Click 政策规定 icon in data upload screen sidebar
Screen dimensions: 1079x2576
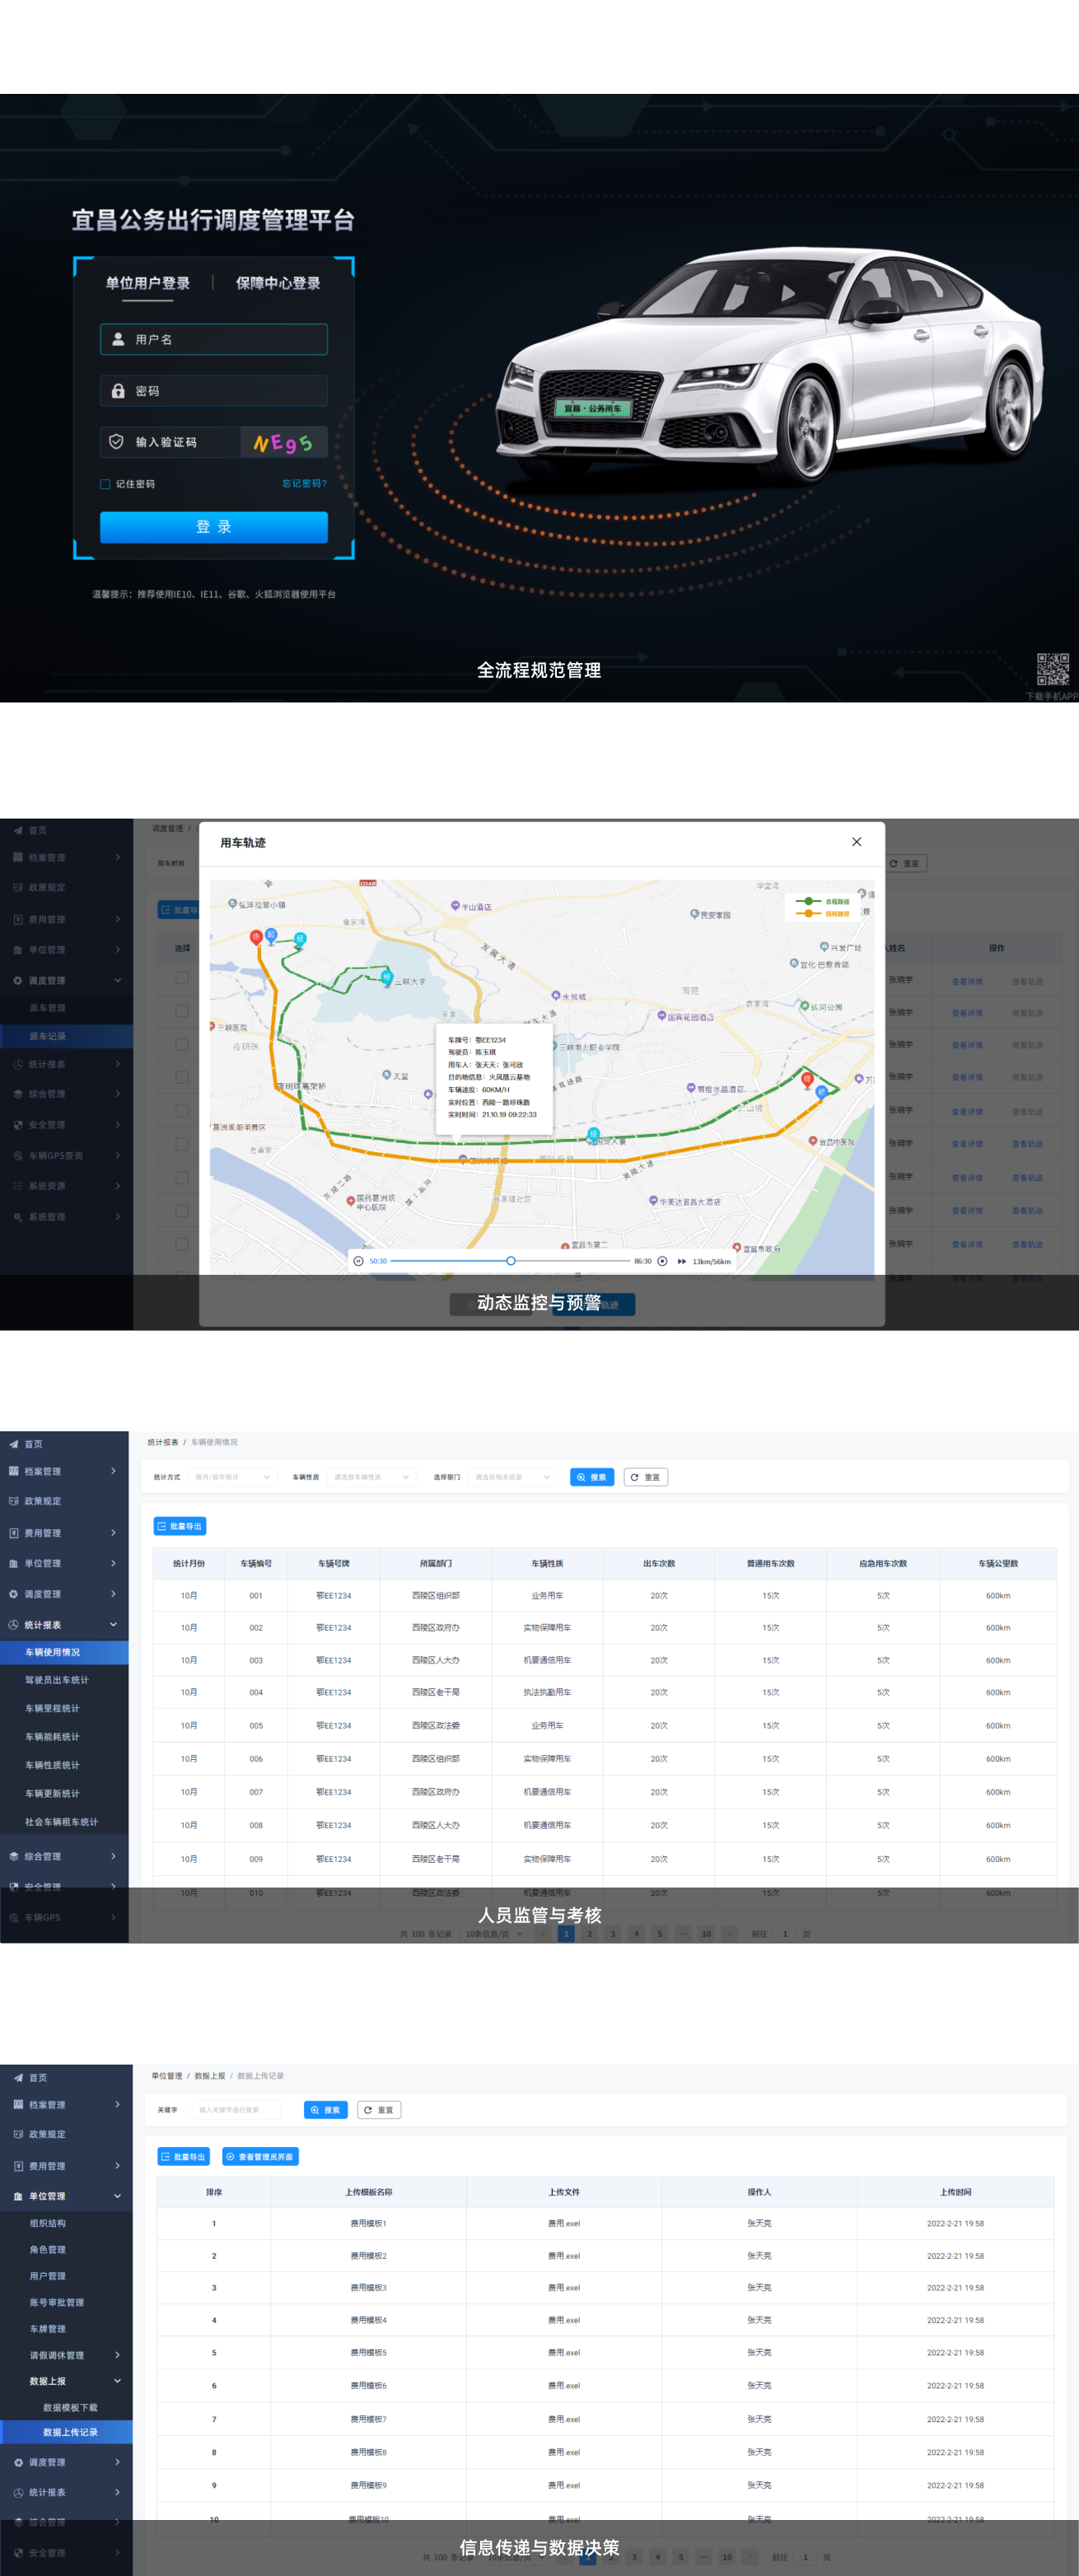(18, 2134)
